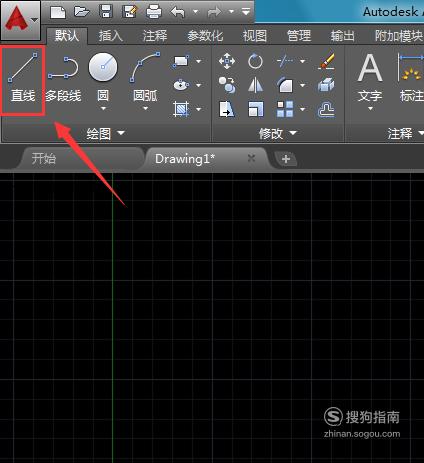Select the Erase tool
This screenshot has width=424, height=463.
click(326, 60)
